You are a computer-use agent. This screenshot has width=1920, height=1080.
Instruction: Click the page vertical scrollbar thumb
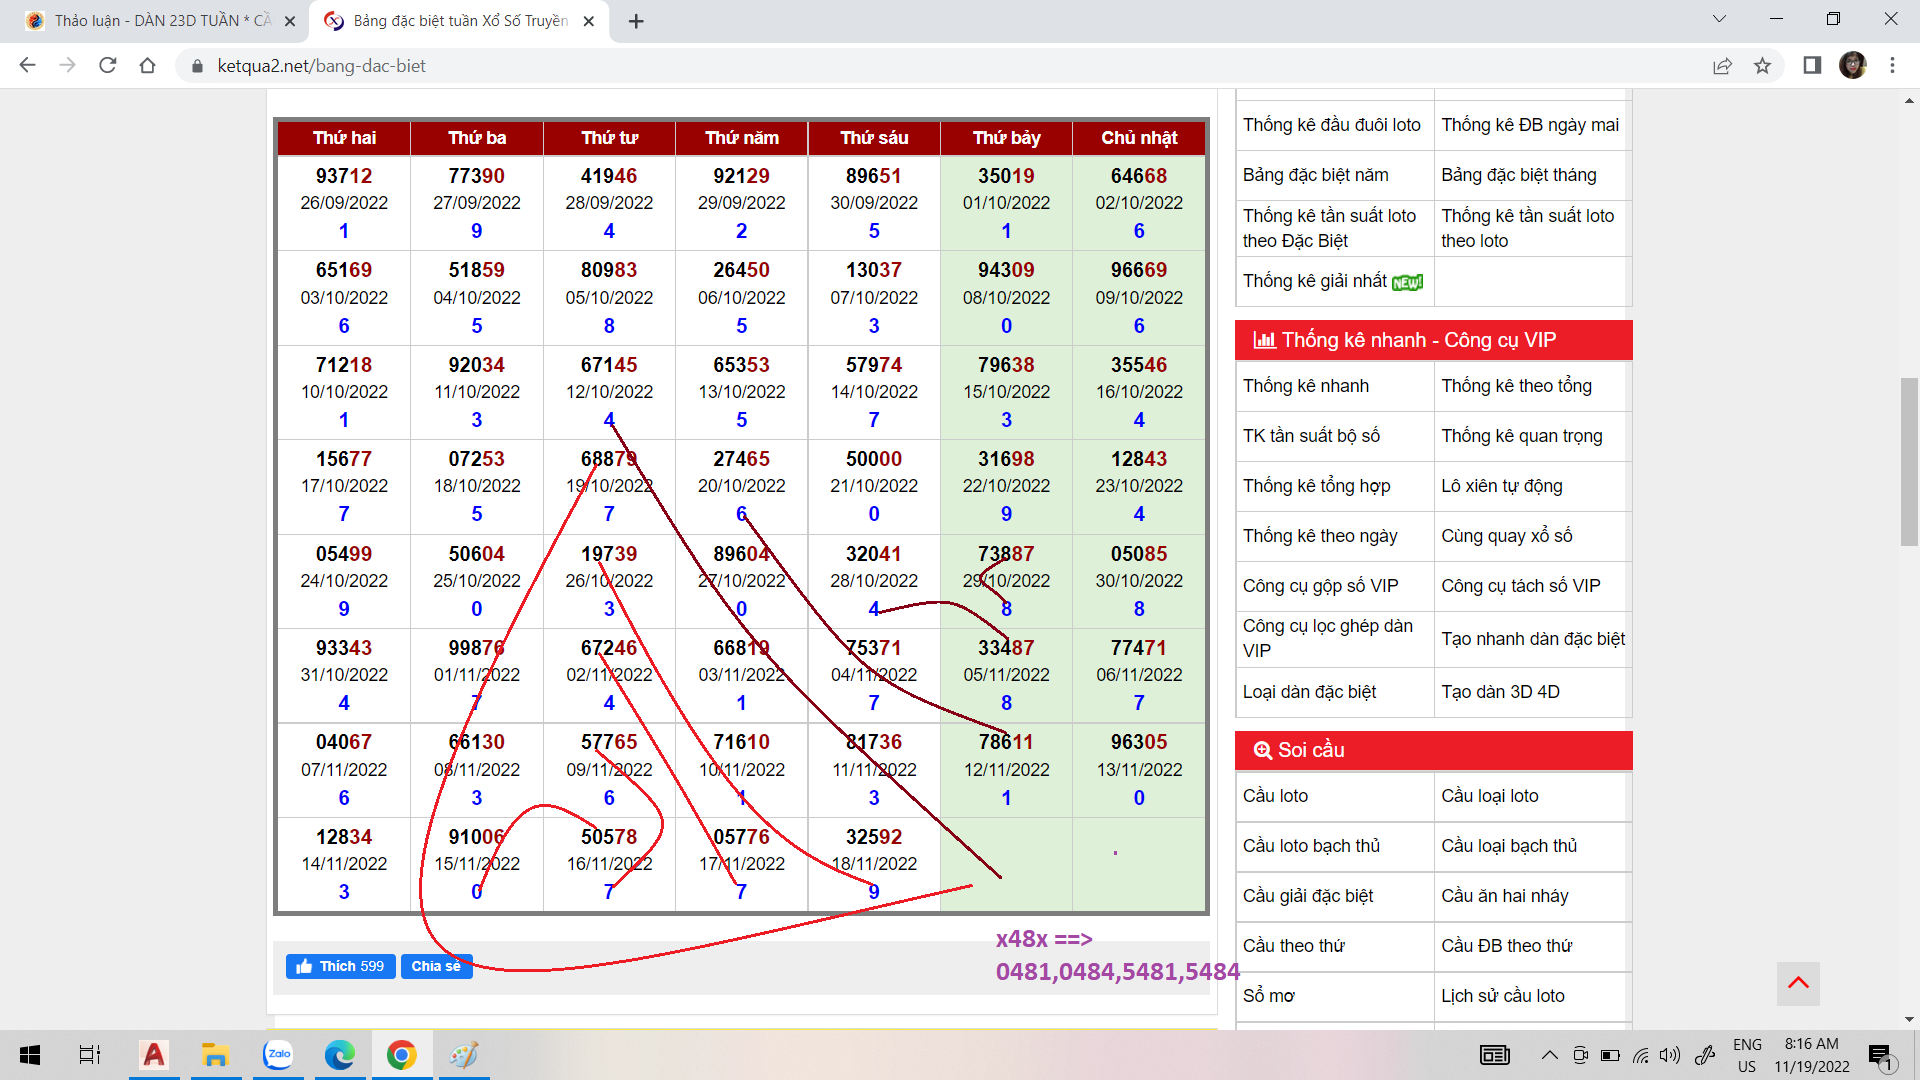coord(1909,460)
